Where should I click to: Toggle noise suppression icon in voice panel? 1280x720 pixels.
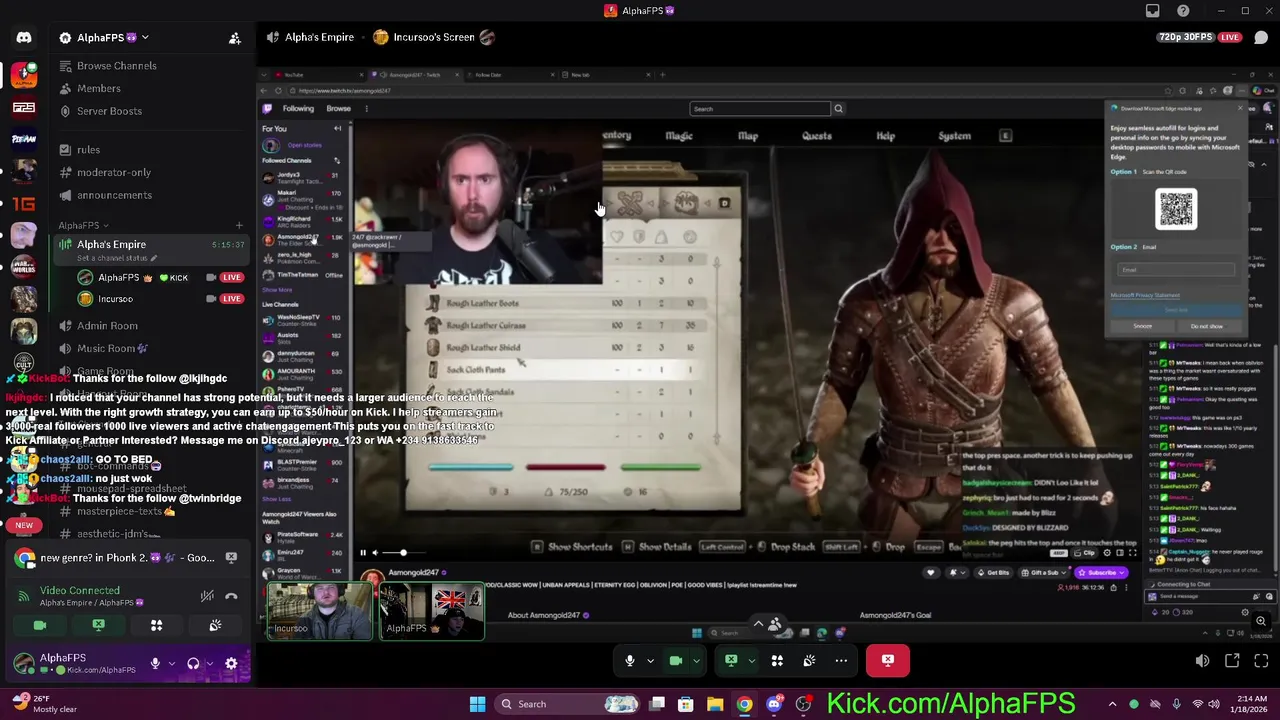[x=207, y=596]
